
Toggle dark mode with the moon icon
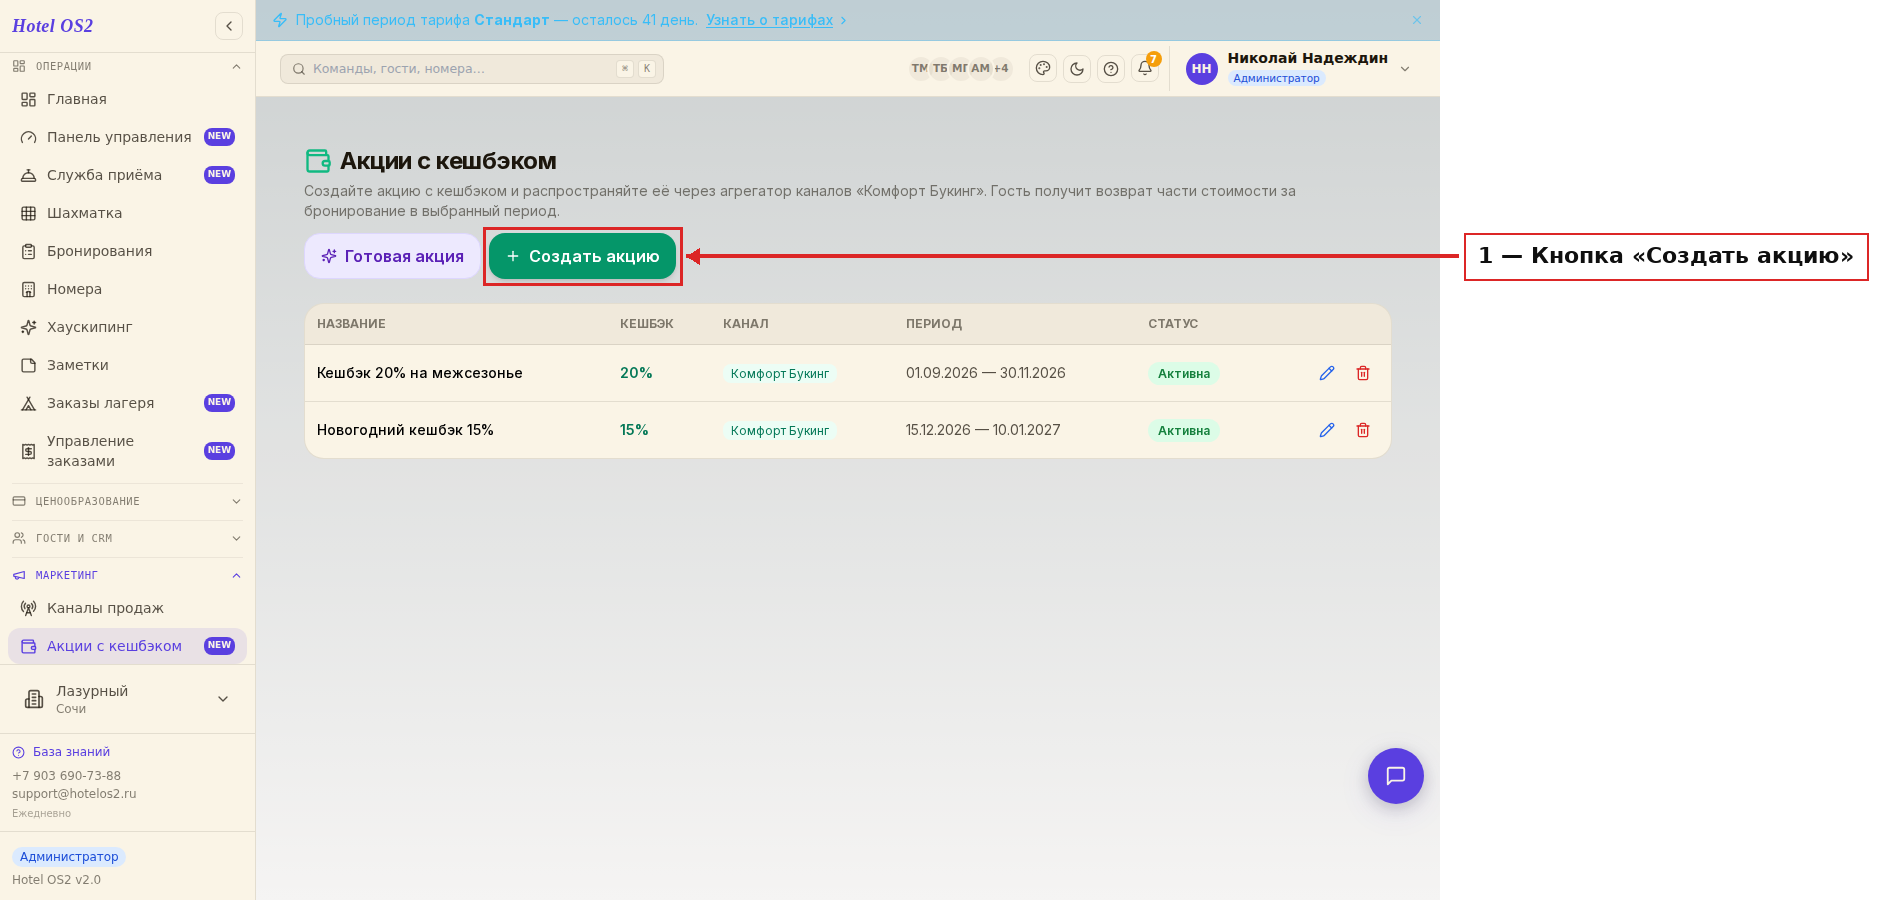pos(1077,69)
